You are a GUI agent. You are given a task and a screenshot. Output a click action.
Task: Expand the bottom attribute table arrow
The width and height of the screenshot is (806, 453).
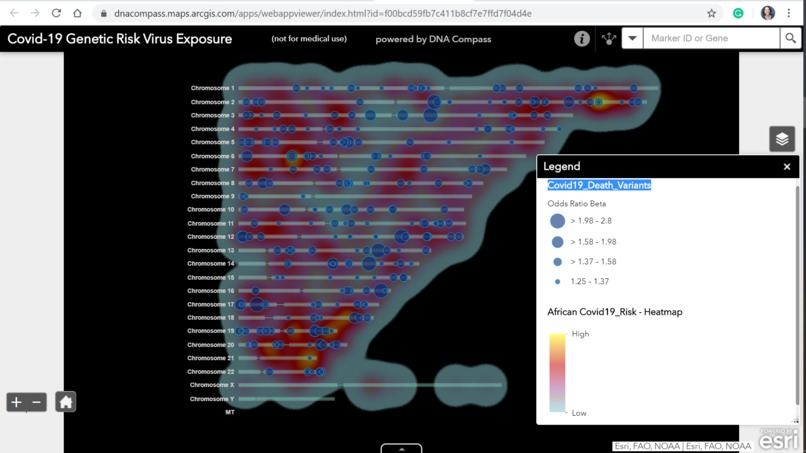401,448
